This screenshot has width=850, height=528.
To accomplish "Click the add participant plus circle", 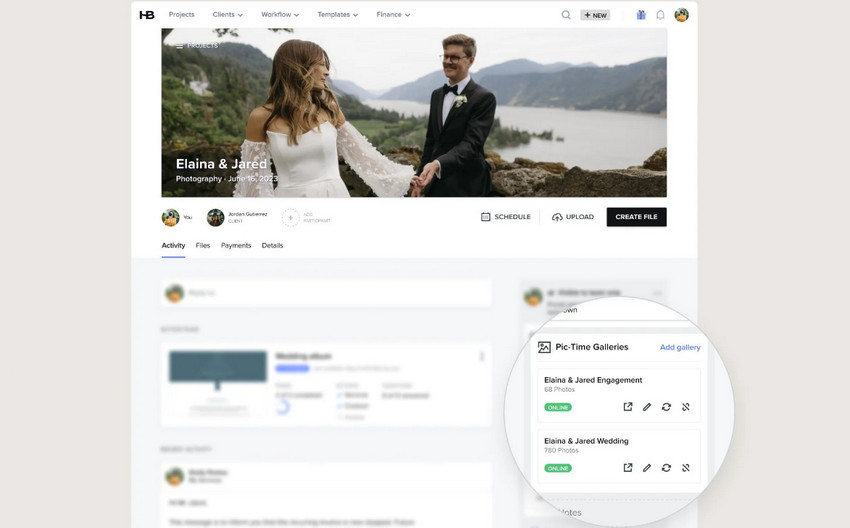I will point(290,217).
